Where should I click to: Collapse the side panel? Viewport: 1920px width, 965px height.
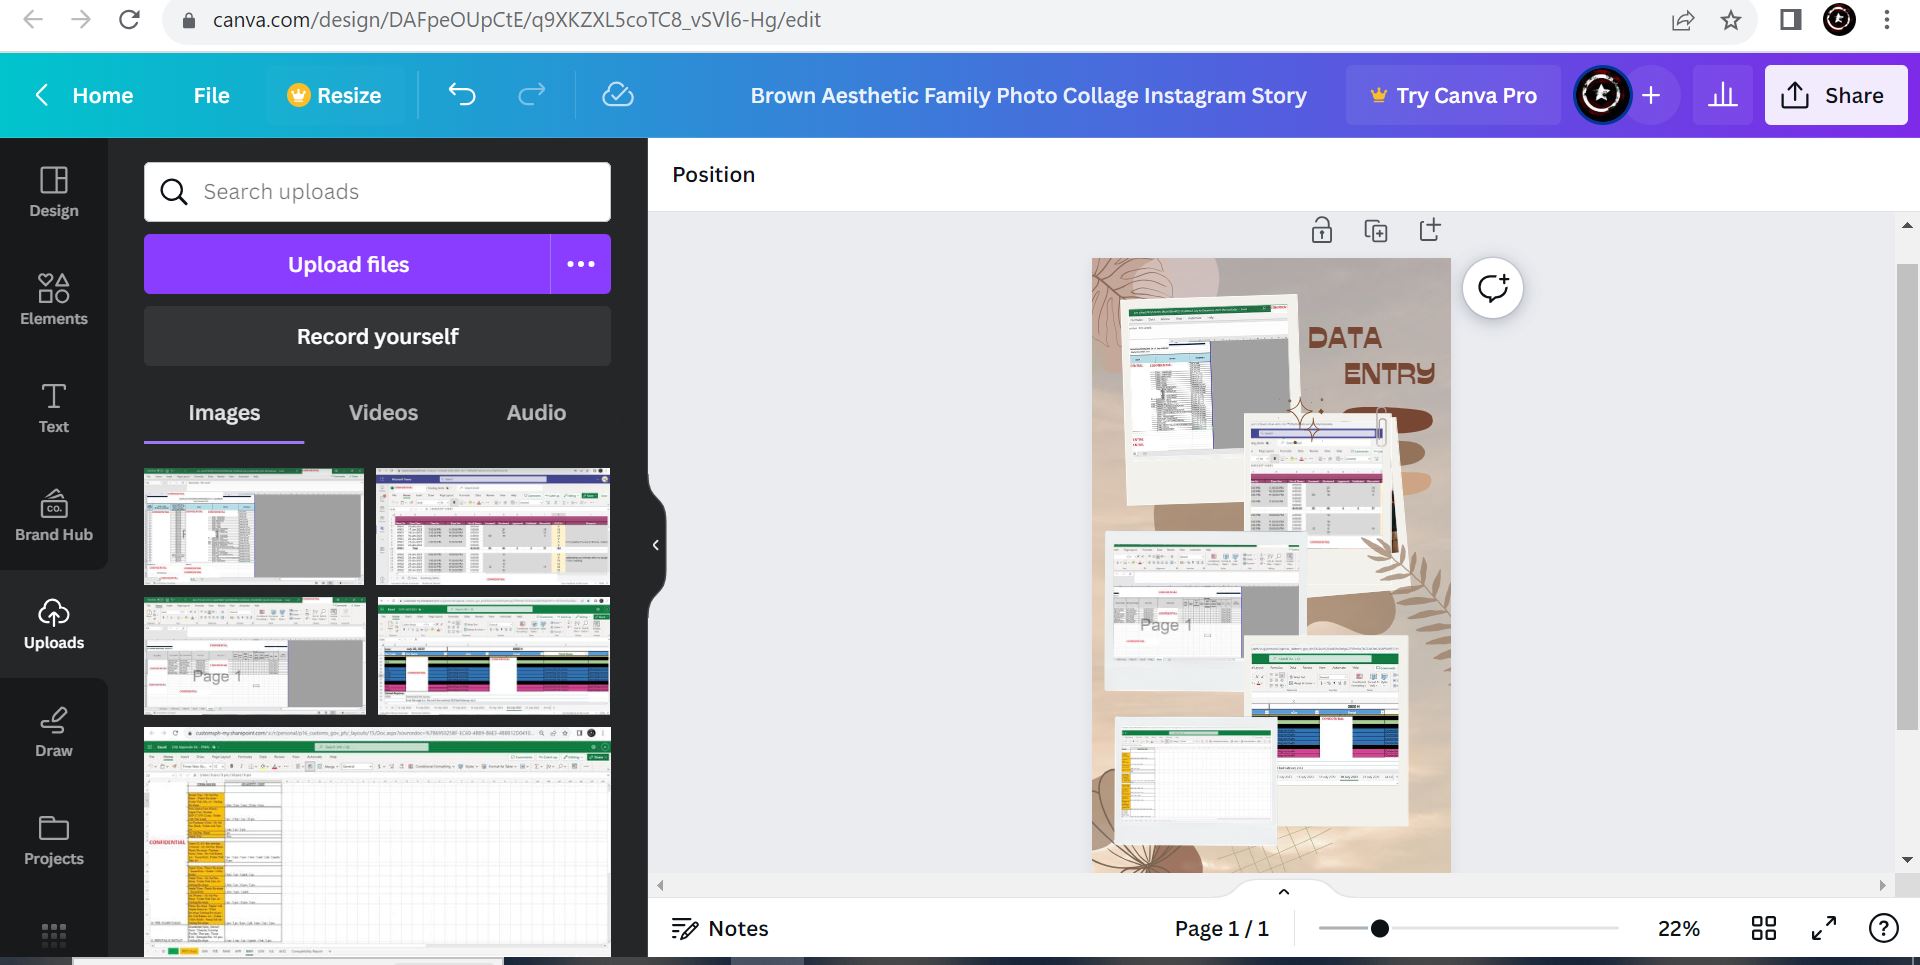(656, 545)
